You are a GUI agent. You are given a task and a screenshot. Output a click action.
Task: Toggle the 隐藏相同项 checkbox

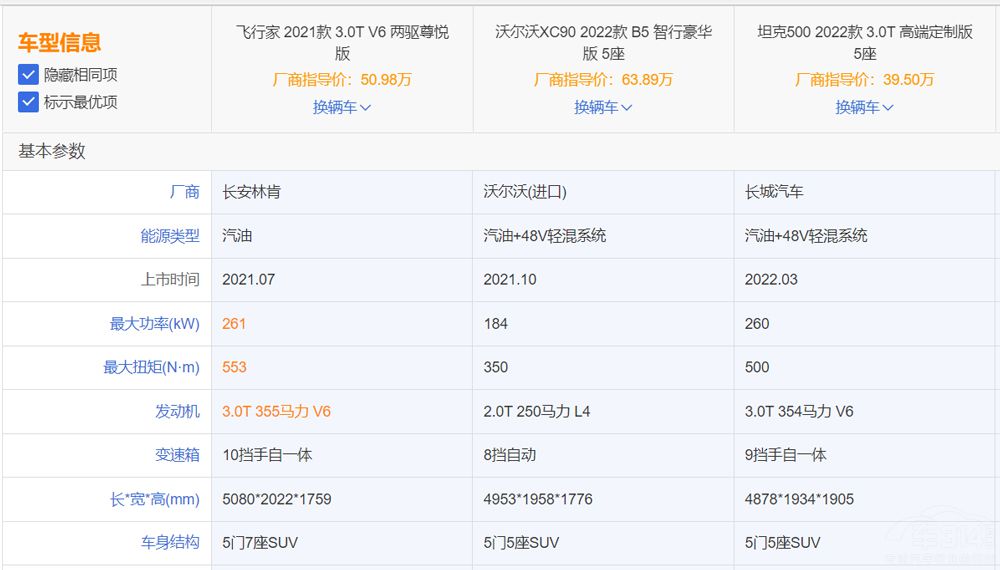pyautogui.click(x=28, y=75)
